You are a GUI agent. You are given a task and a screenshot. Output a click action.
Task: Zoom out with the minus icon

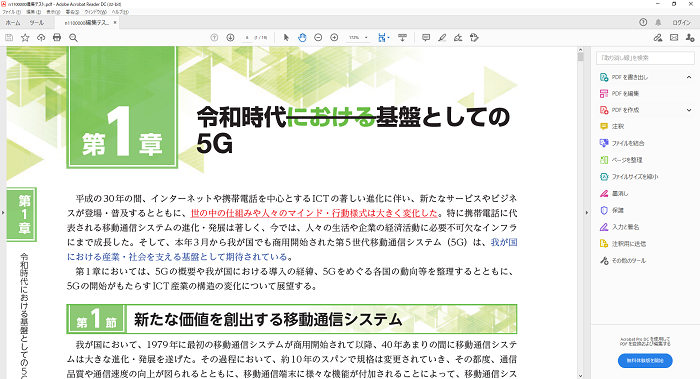tap(318, 38)
